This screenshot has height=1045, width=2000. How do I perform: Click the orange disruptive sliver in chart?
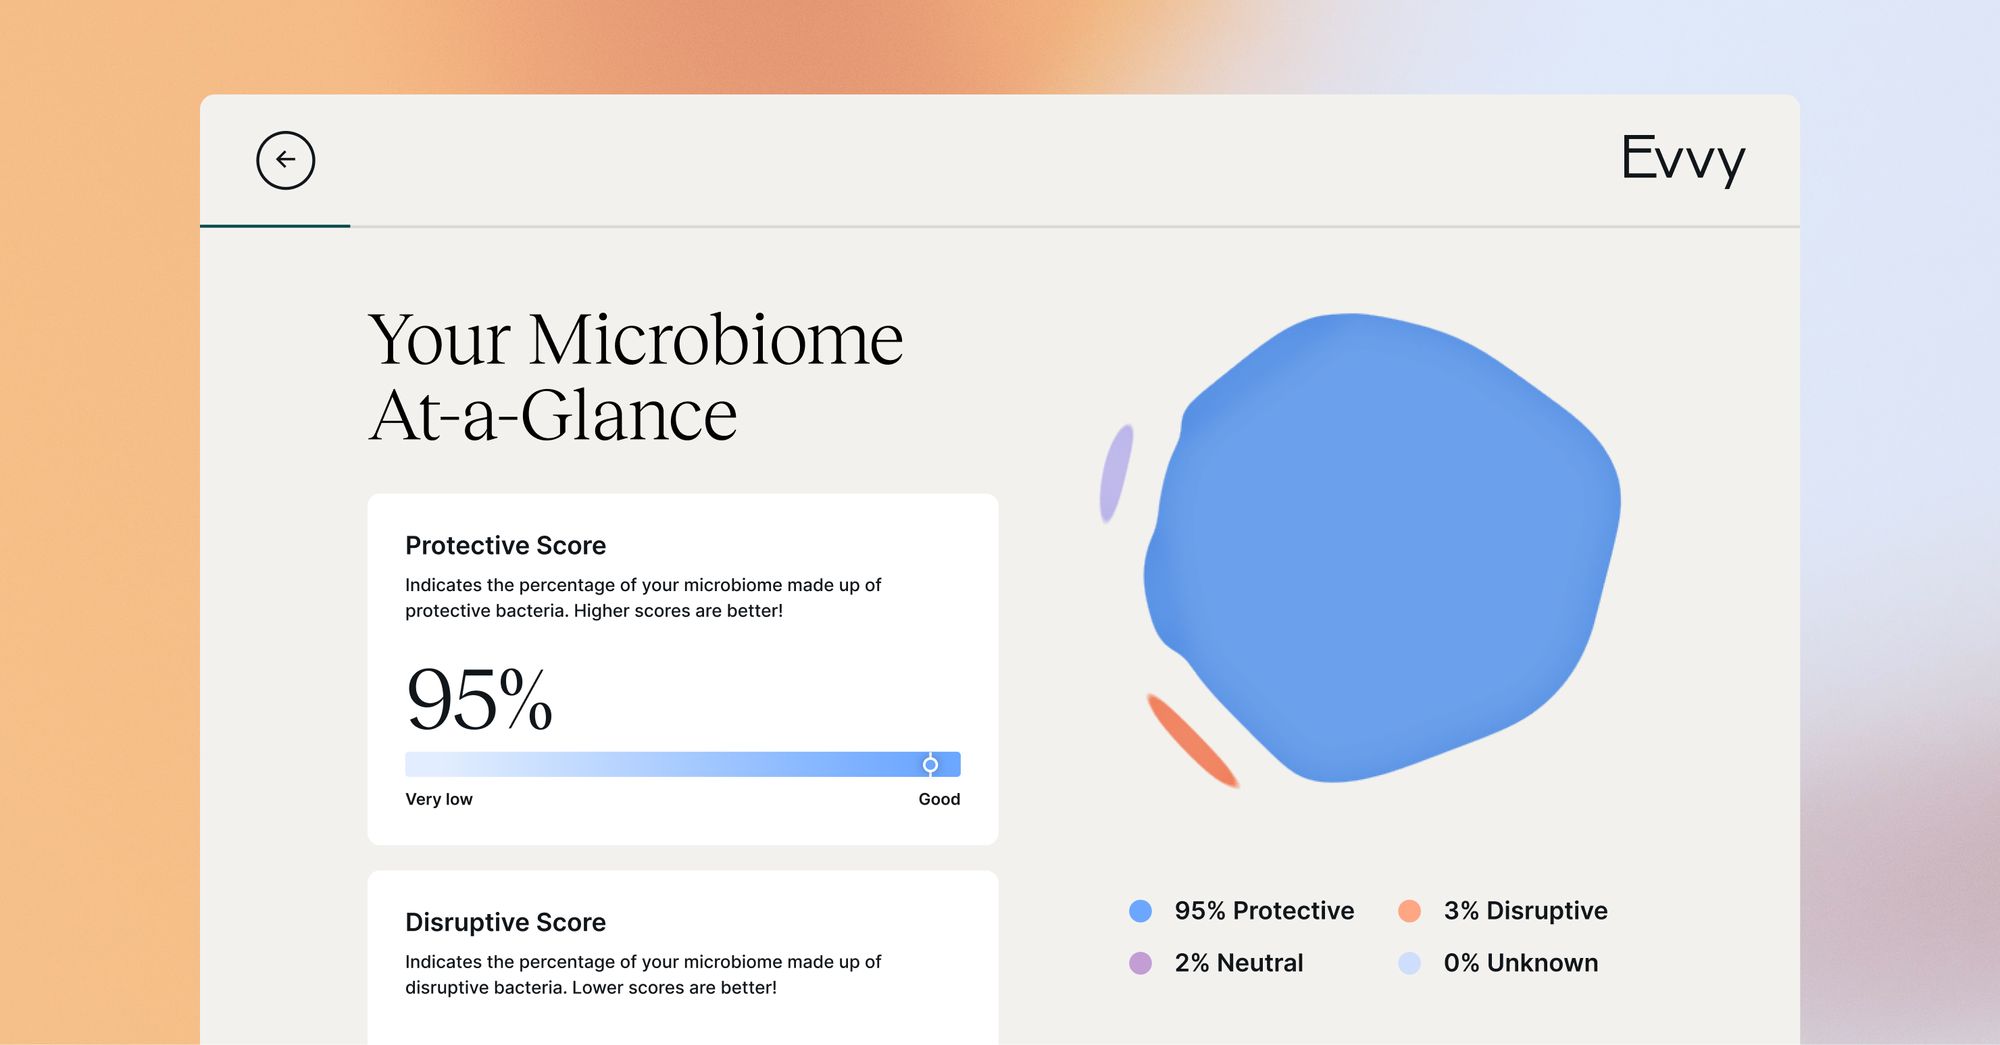pos(1192,740)
